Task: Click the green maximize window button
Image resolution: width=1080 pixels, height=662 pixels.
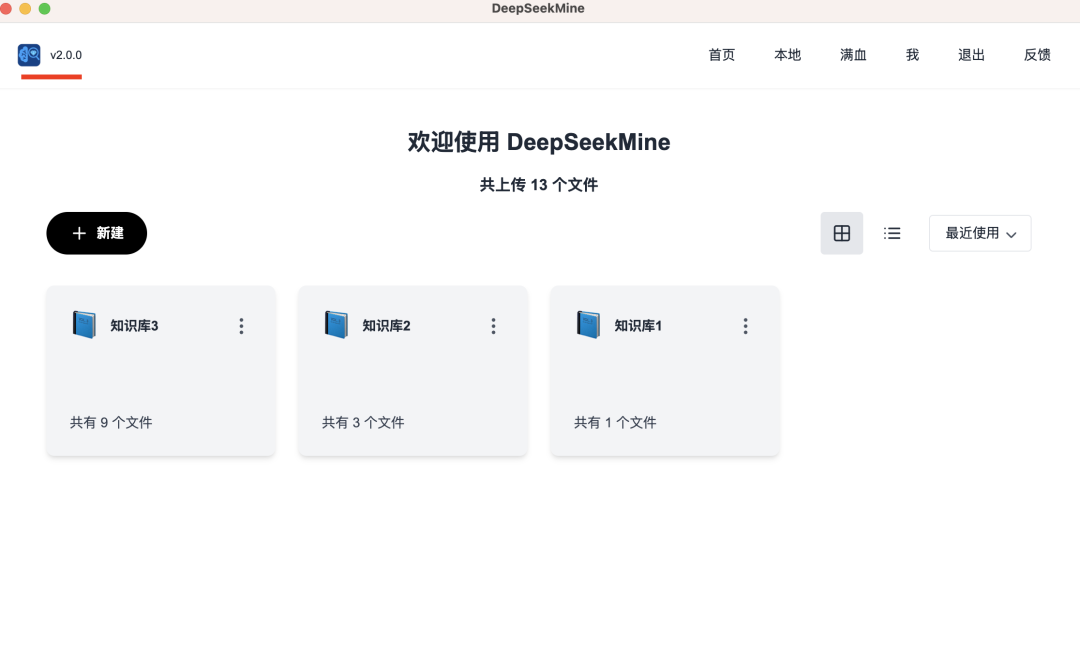Action: (x=44, y=8)
